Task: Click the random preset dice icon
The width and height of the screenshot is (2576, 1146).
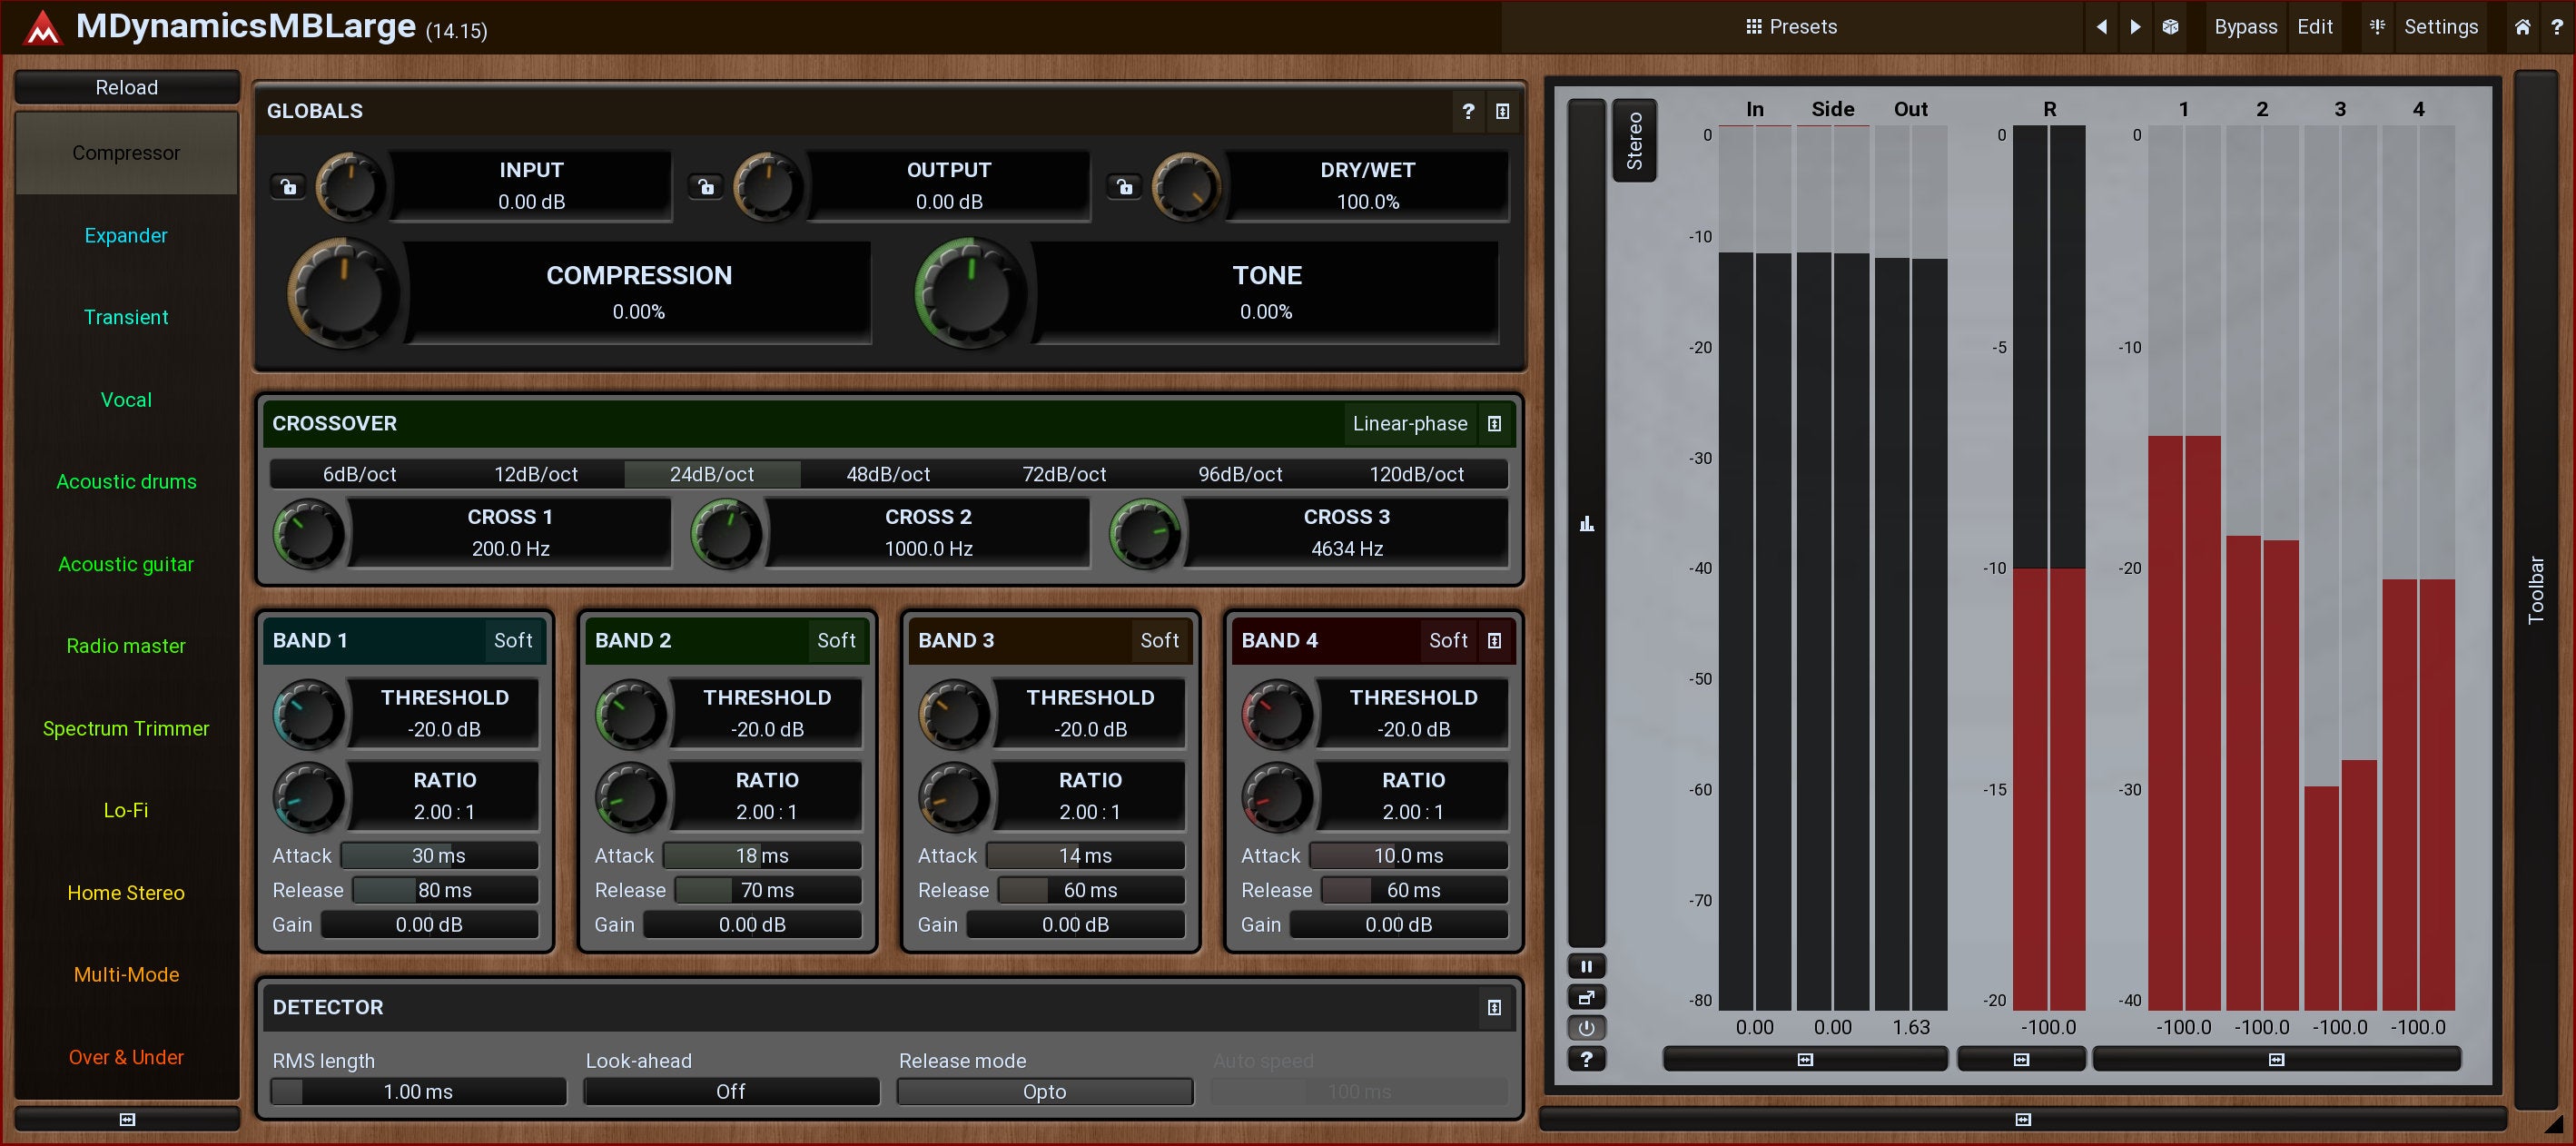Action: (2169, 27)
